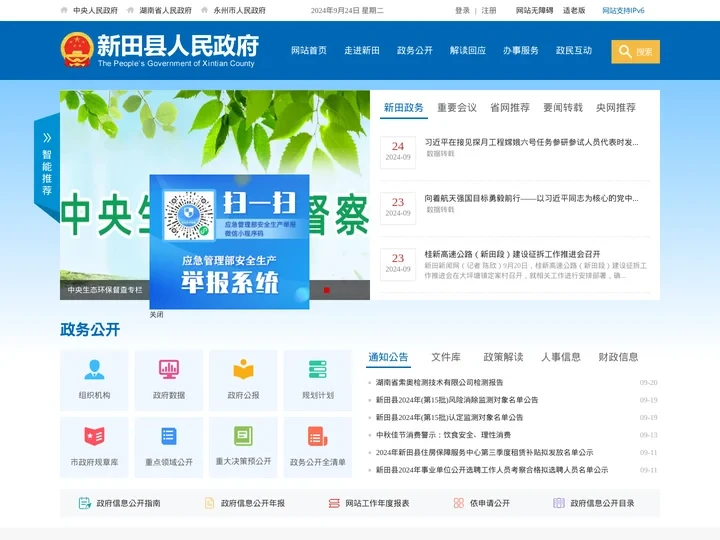Click home icon beside 永州市人民政府
This screenshot has width=720, height=540.
pyautogui.click(x=204, y=10)
